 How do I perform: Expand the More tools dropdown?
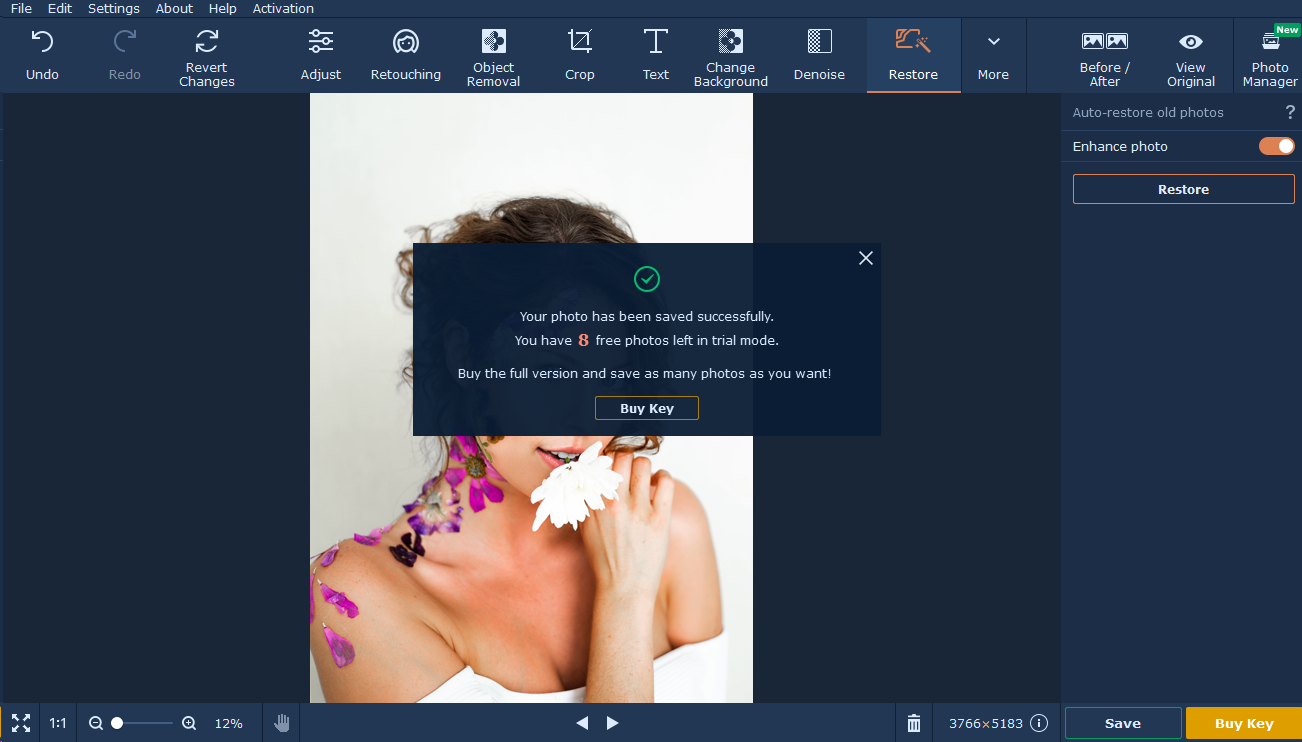(993, 55)
